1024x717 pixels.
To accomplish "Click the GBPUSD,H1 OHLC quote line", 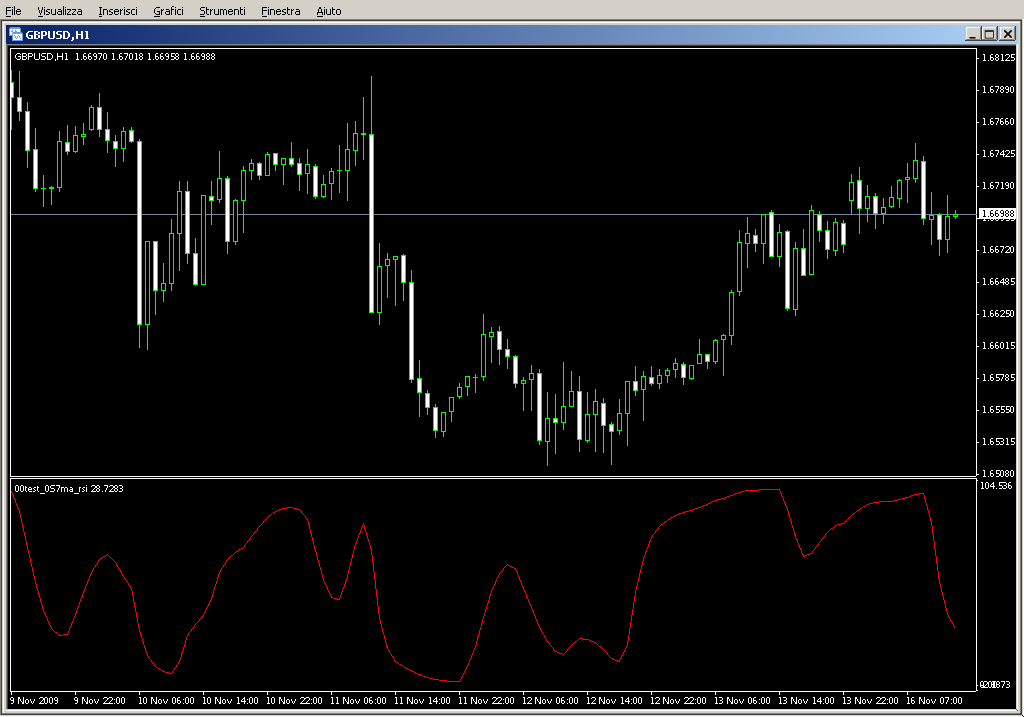I will pos(115,57).
